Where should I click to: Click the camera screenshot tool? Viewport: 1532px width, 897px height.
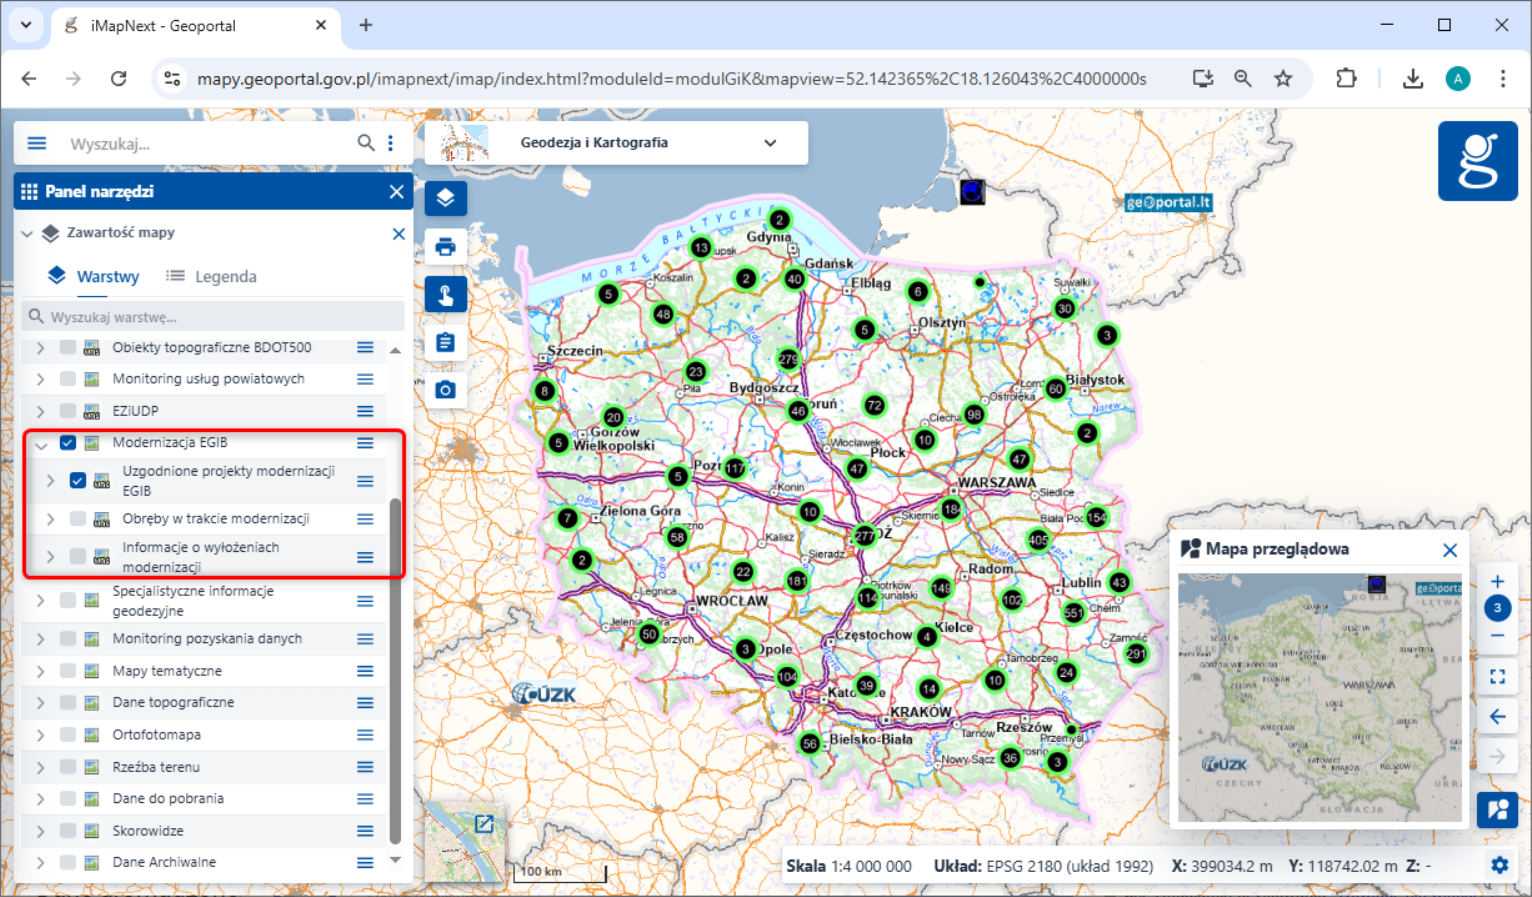pos(445,390)
